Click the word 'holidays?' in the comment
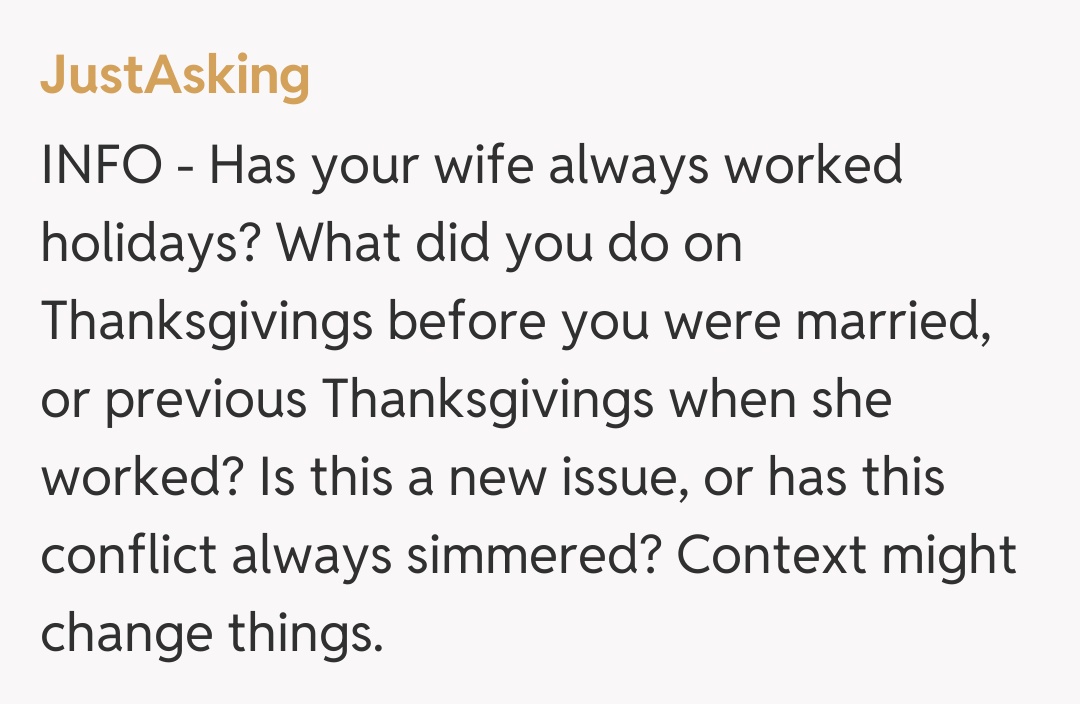 tap(144, 245)
